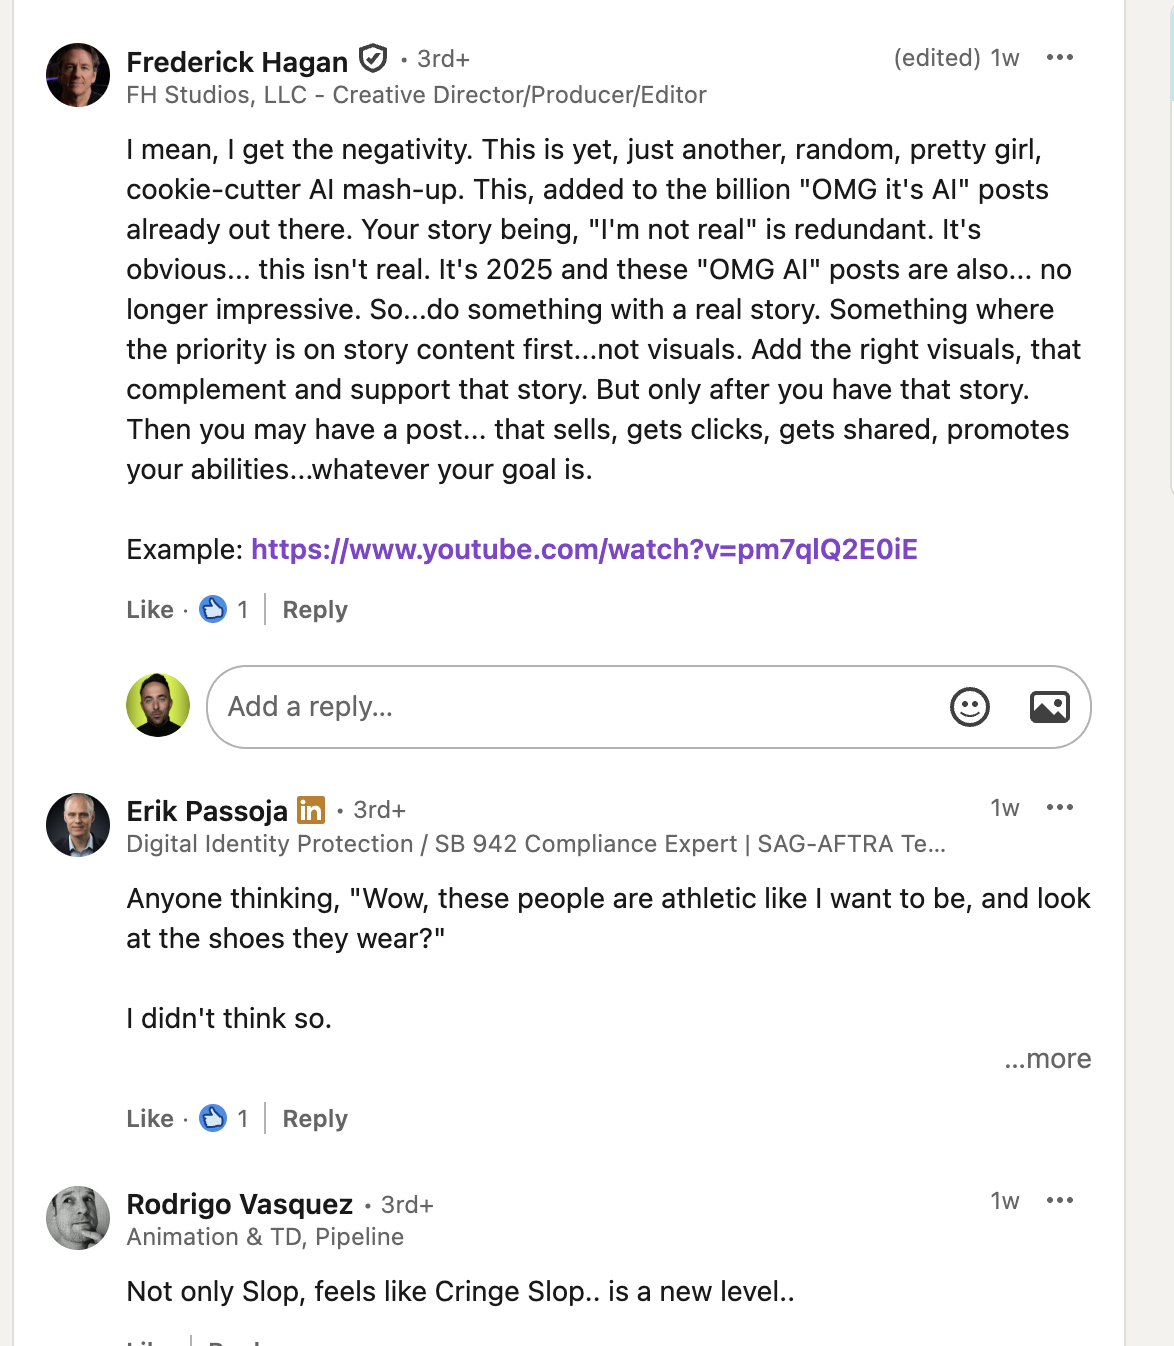Open the YouTube link in Frederick's comment
The height and width of the screenshot is (1346, 1174).
point(584,550)
